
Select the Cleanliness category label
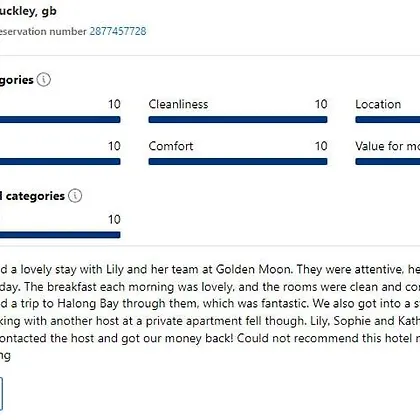(x=178, y=104)
